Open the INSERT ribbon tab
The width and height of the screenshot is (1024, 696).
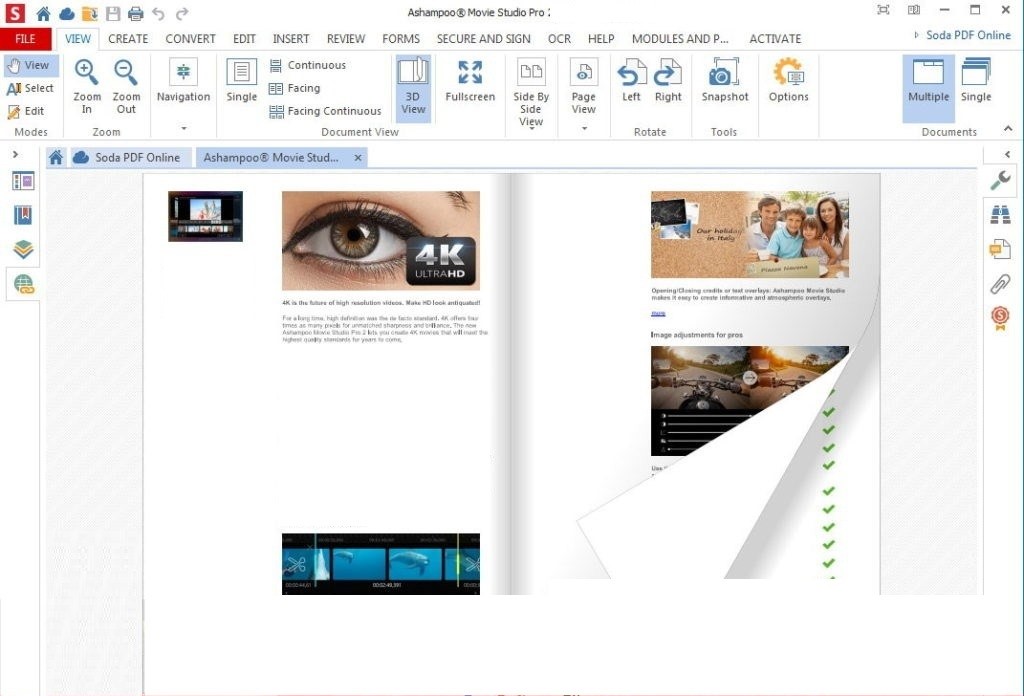(x=291, y=39)
